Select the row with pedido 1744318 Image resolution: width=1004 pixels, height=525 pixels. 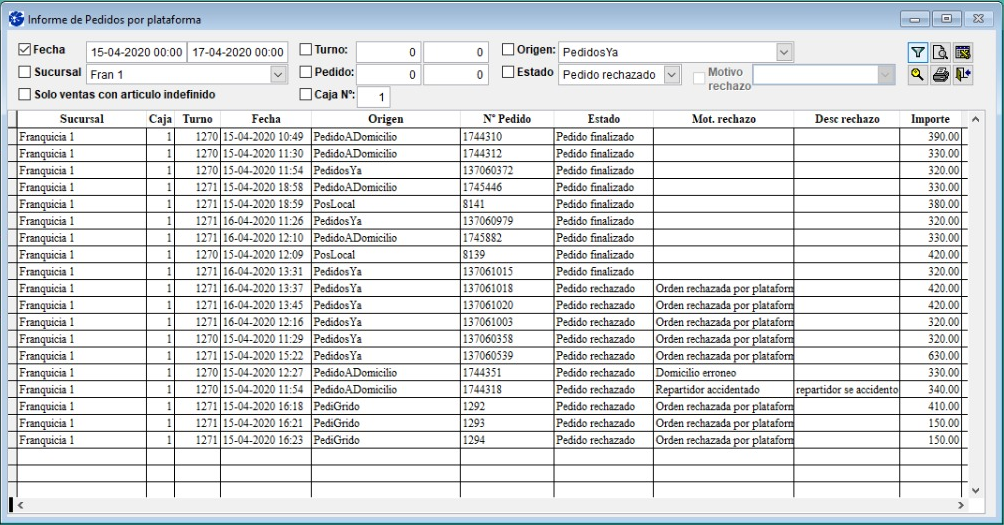(x=505, y=389)
